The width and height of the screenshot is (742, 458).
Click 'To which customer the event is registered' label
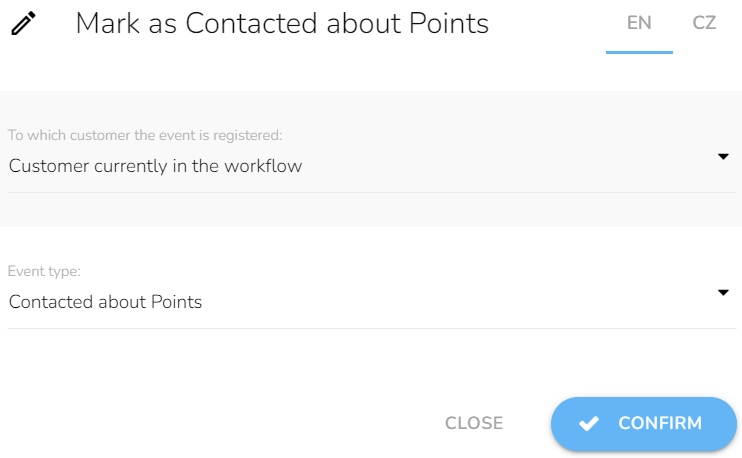pyautogui.click(x=145, y=135)
